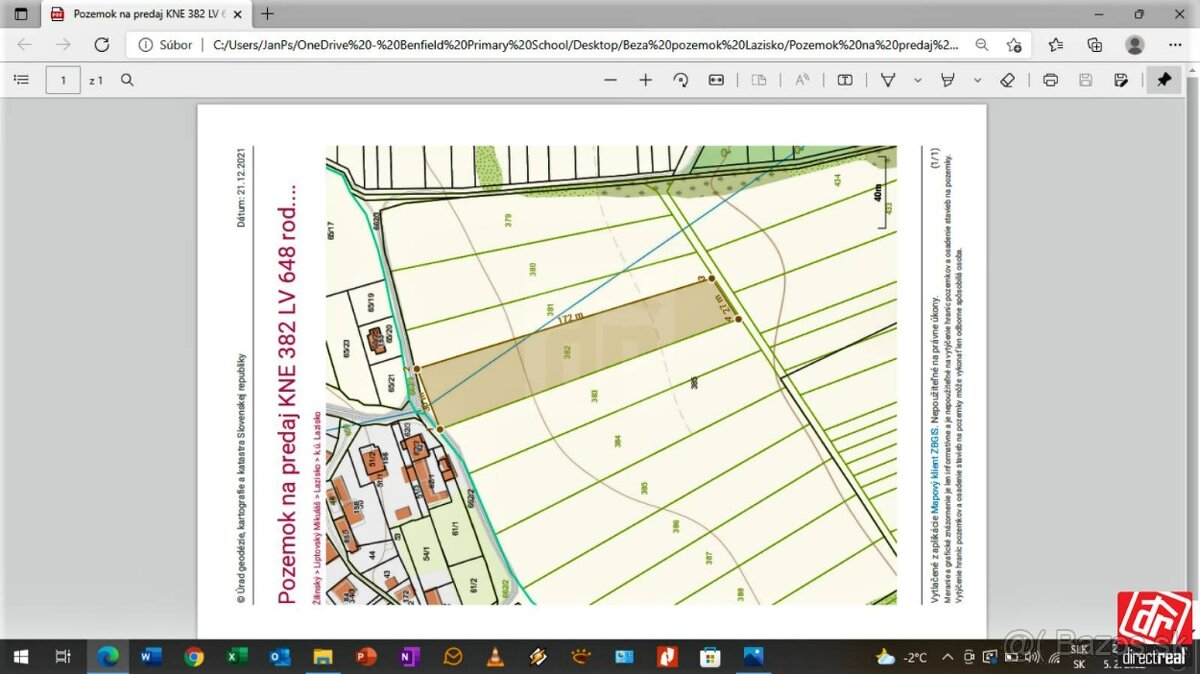Select the Draw pen tool
The image size is (1200, 674).
click(887, 80)
